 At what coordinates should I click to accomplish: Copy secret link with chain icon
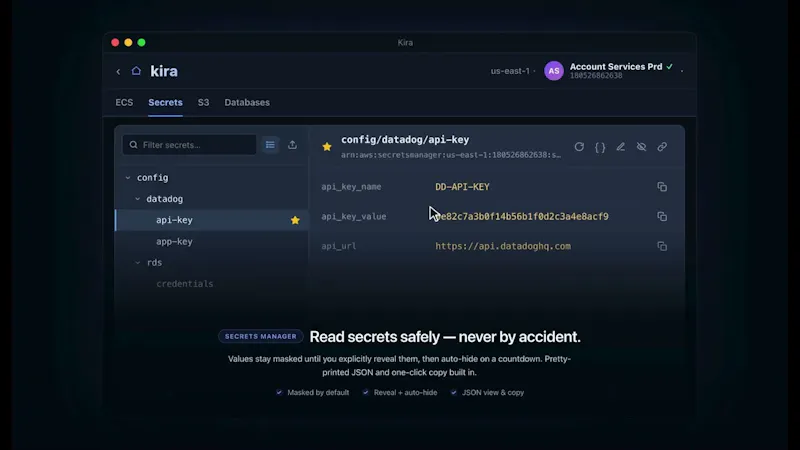(x=662, y=147)
